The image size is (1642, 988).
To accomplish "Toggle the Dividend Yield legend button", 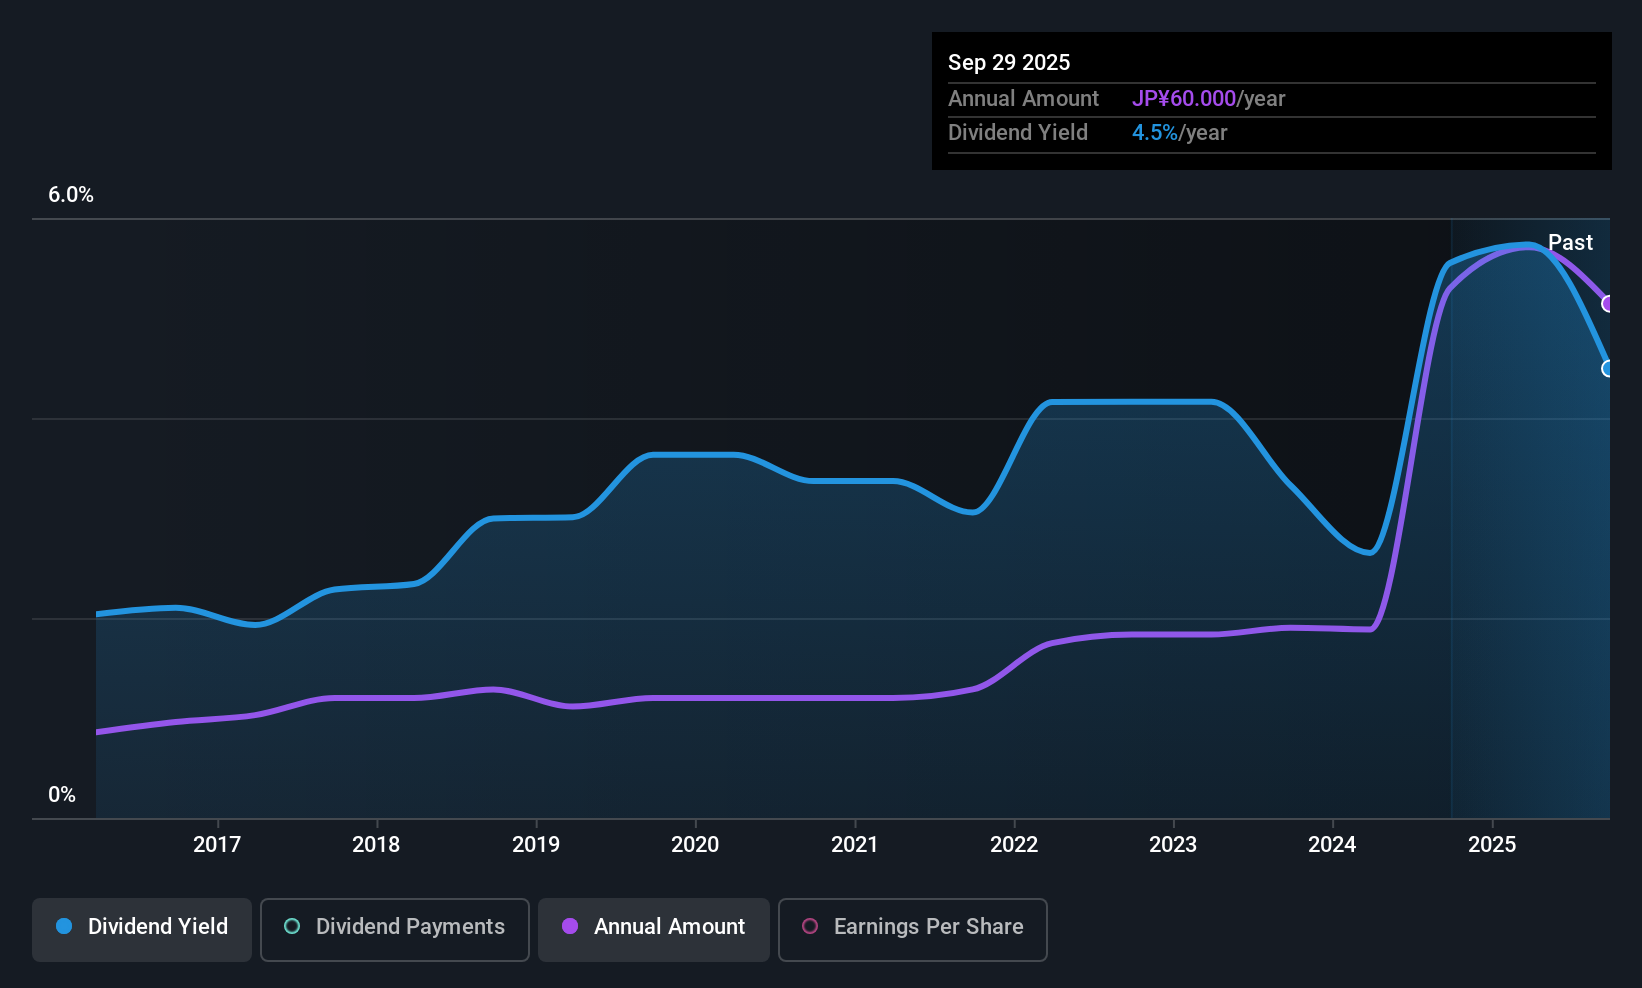I will (x=142, y=928).
